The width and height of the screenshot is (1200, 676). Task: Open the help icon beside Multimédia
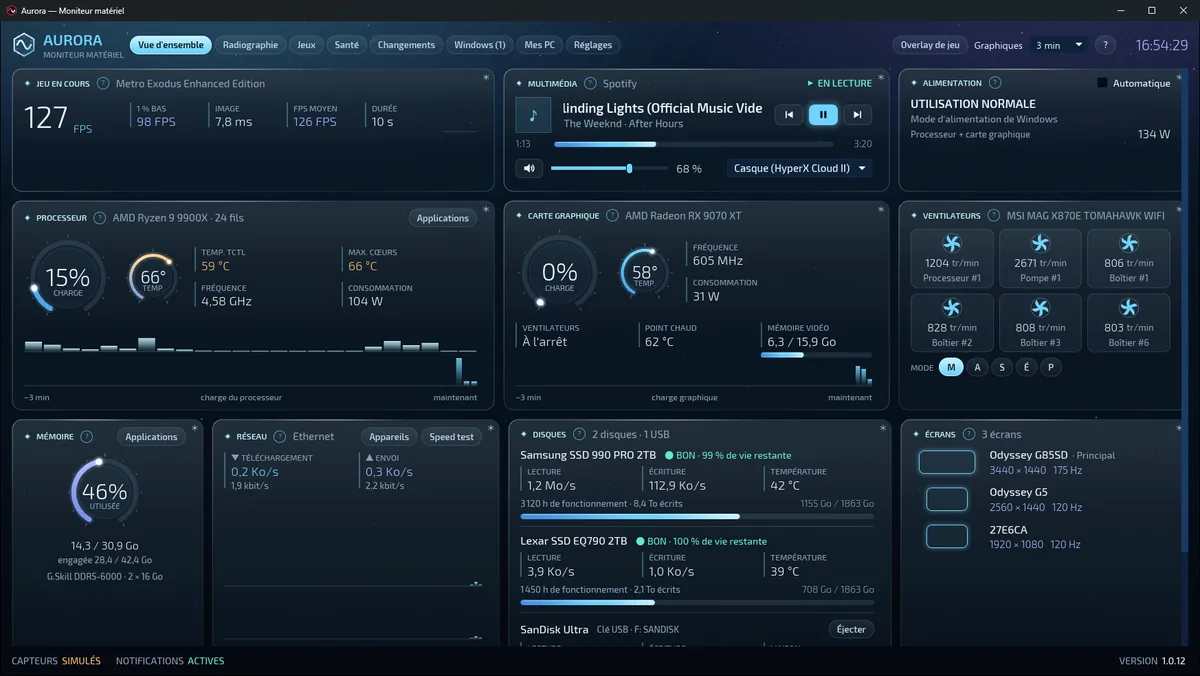pyautogui.click(x=590, y=84)
